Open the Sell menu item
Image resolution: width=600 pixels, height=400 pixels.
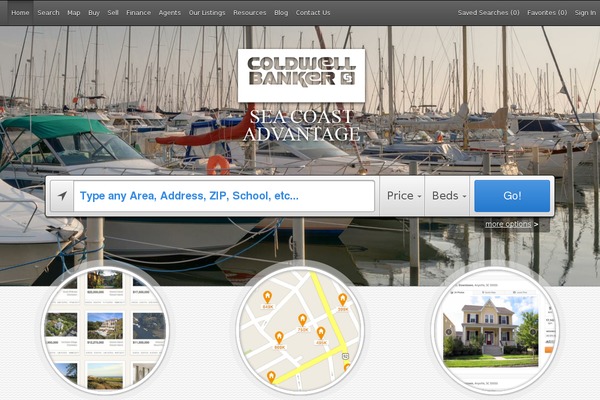point(113,13)
